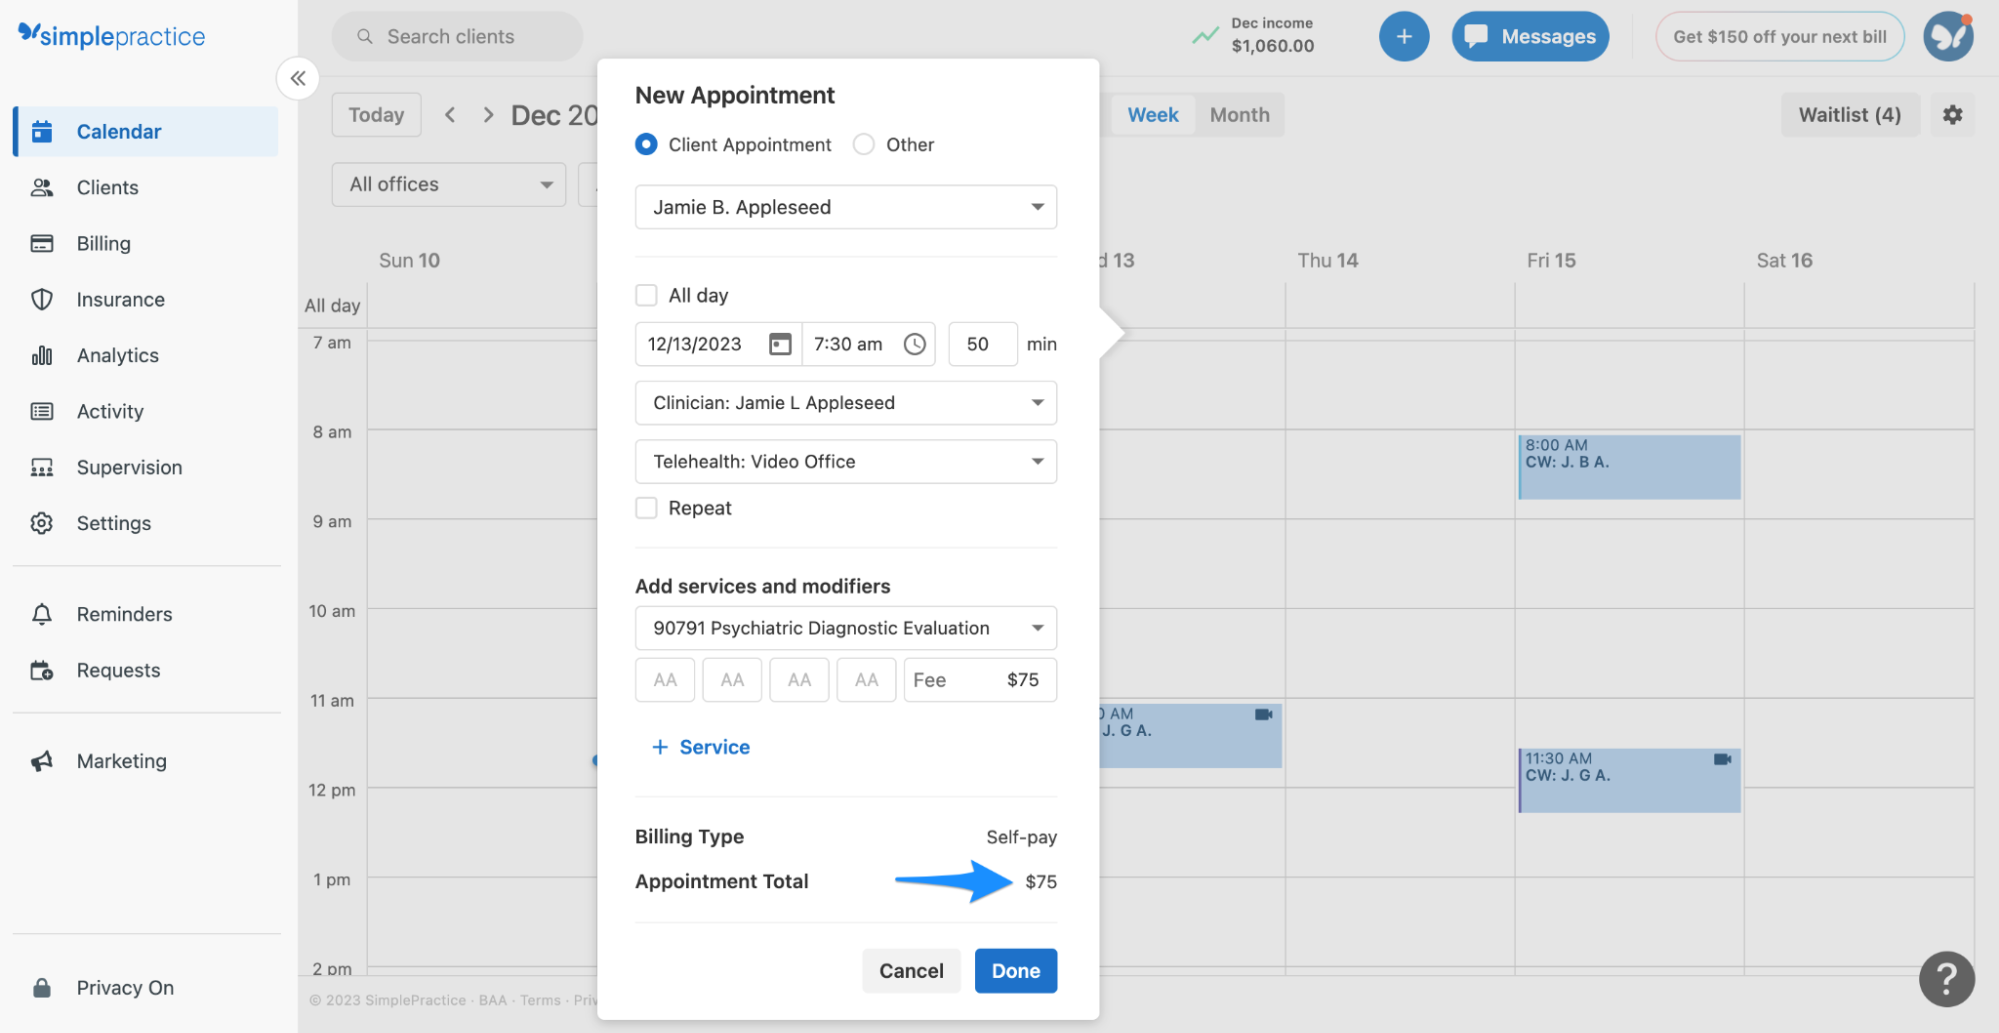1999x1033 pixels.
Task: Enable the Repeat checkbox
Action: point(647,508)
